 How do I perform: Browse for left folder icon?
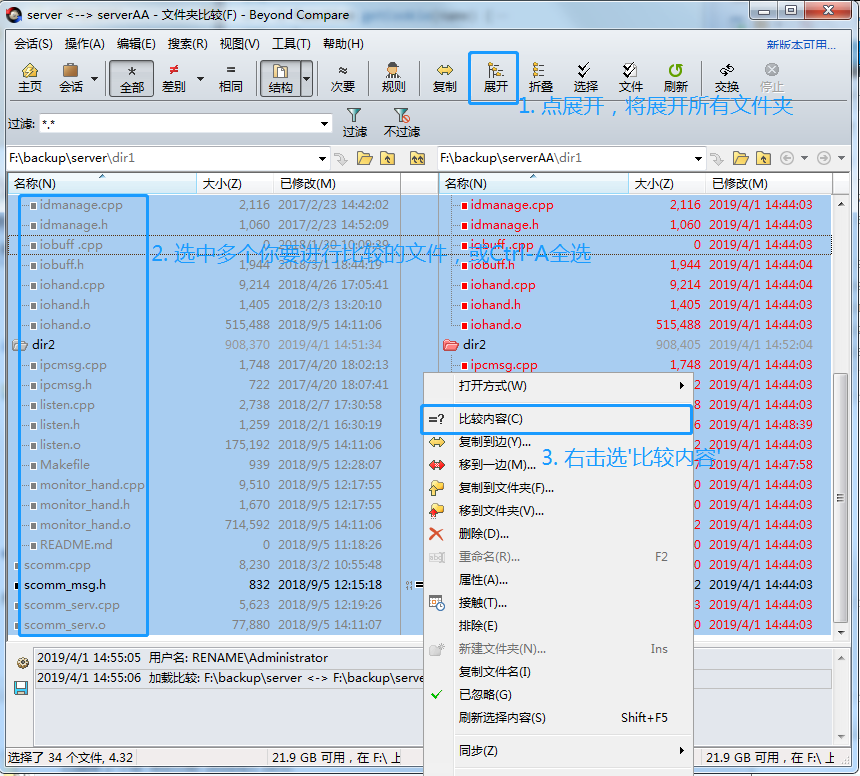[365, 158]
